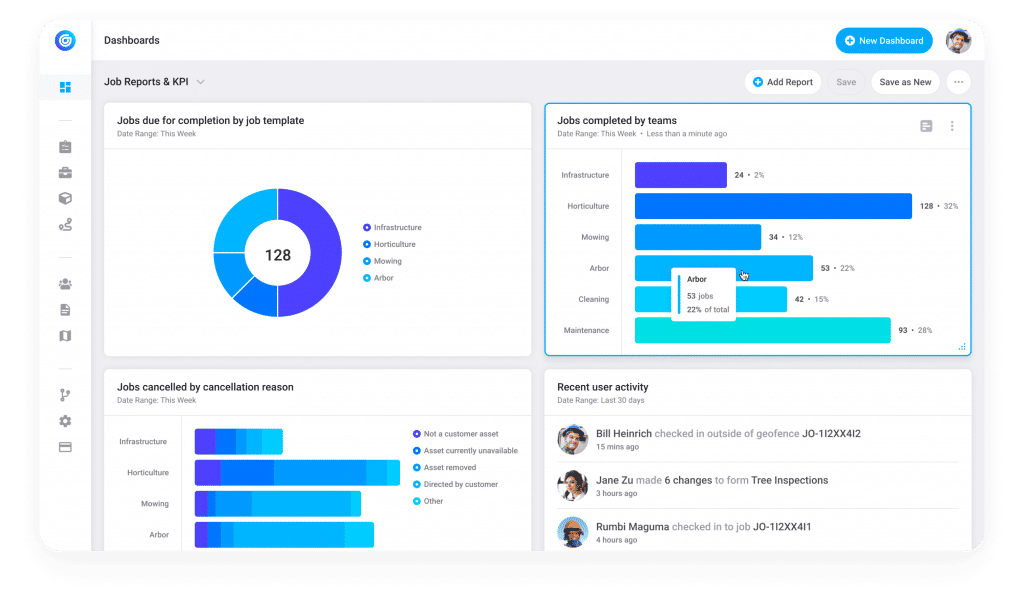Open the workflow branch icon in sidebar
Image resolution: width=1024 pixels, height=610 pixels.
coord(65,397)
